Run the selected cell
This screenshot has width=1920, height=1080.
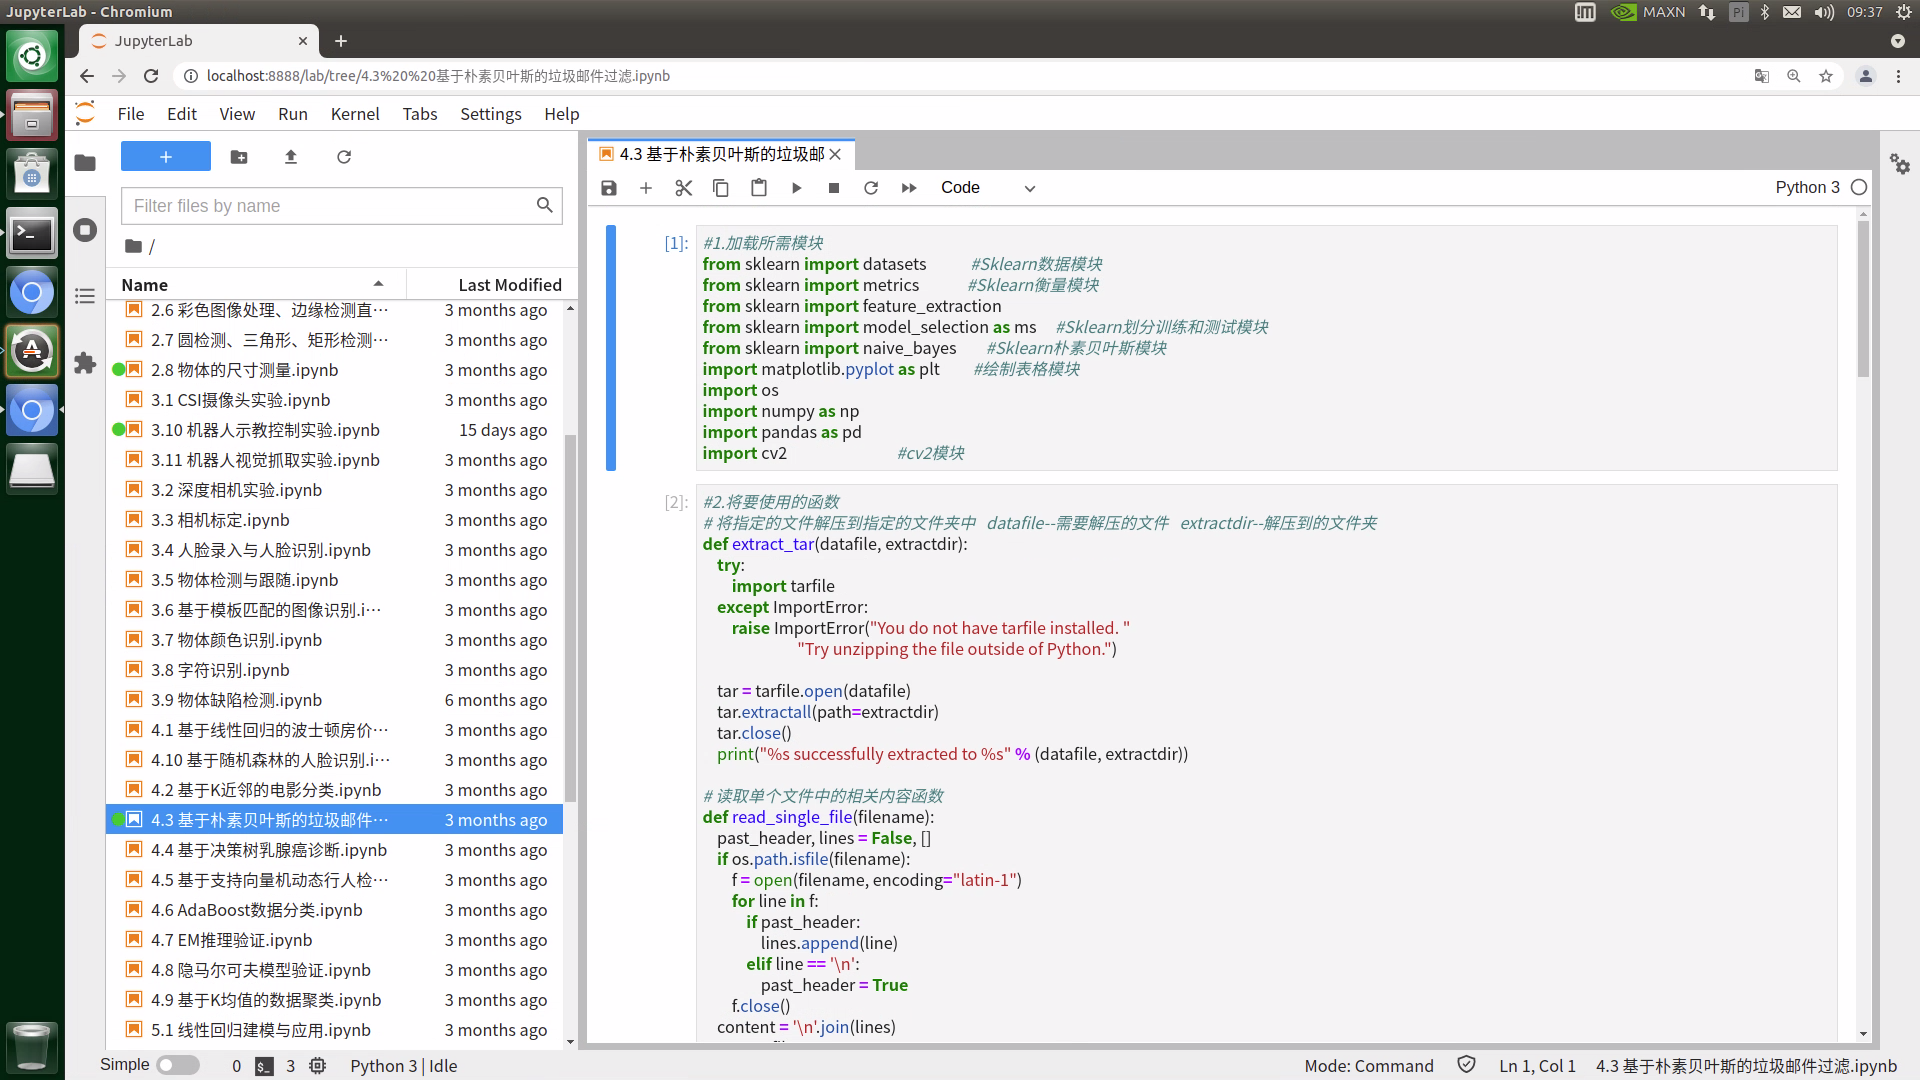796,188
